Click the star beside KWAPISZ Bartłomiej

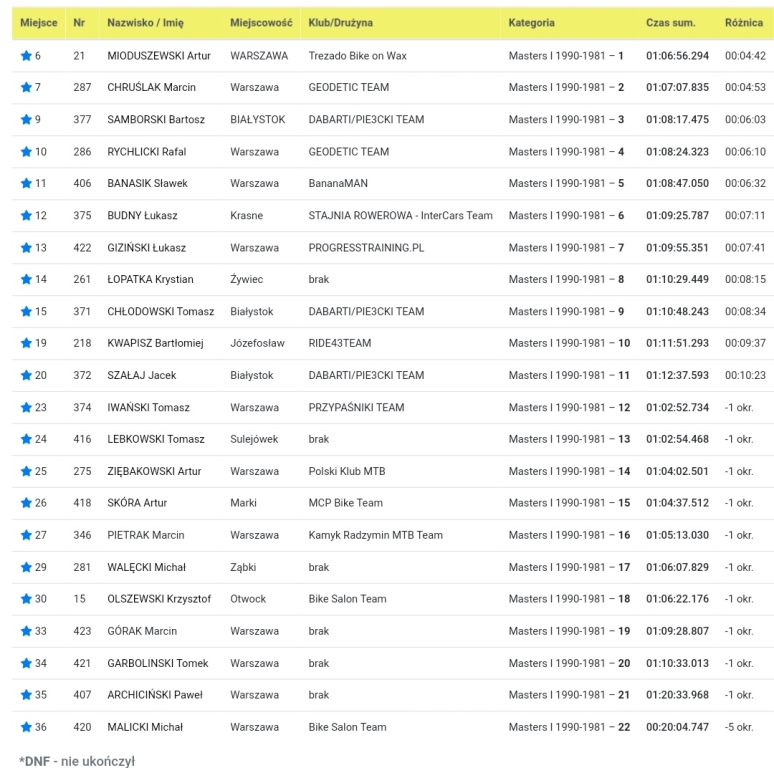point(26,343)
